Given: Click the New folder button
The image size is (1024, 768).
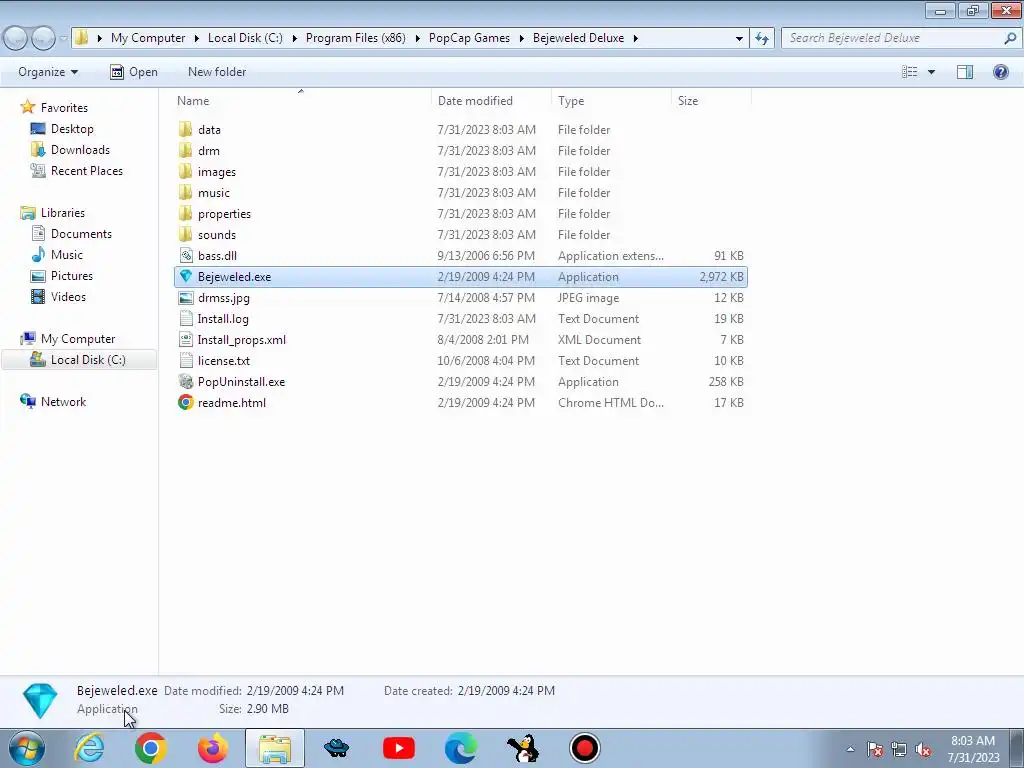Looking at the screenshot, I should (x=217, y=72).
